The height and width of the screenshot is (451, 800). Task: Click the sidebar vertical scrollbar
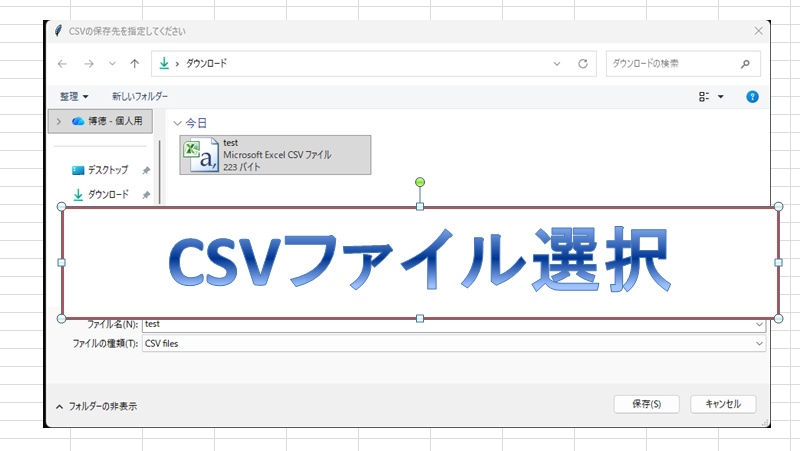tap(160, 171)
